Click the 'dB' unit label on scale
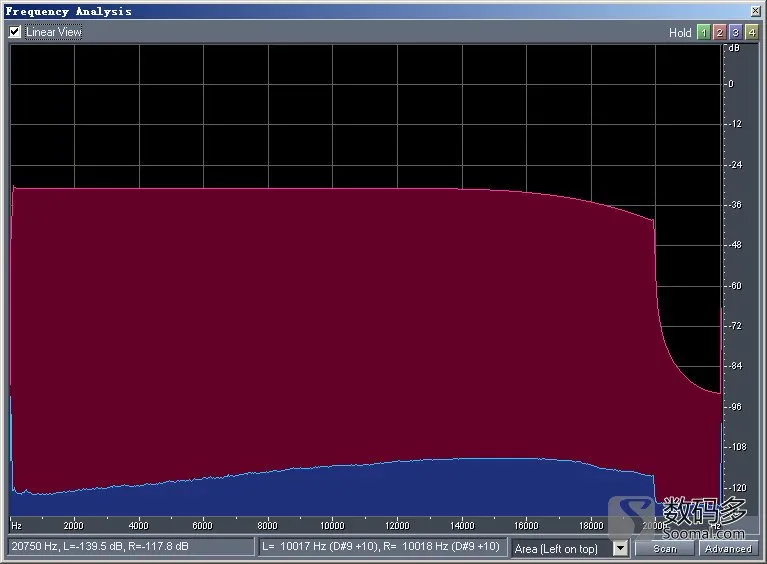Viewport: 767px width, 564px height. pos(734,48)
